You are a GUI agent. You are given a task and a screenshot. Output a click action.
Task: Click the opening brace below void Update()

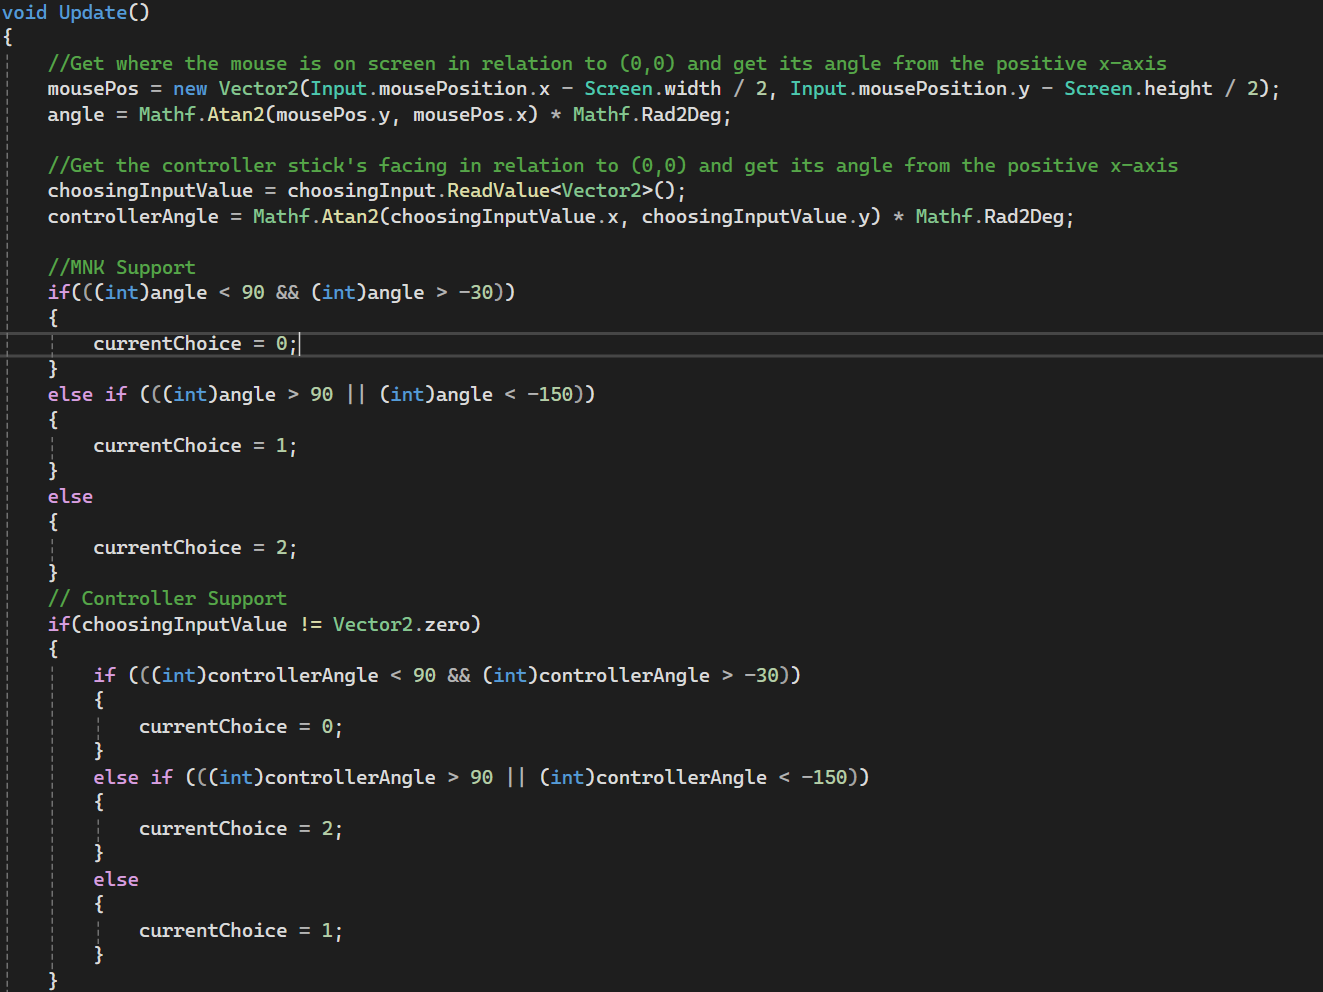(x=8, y=38)
